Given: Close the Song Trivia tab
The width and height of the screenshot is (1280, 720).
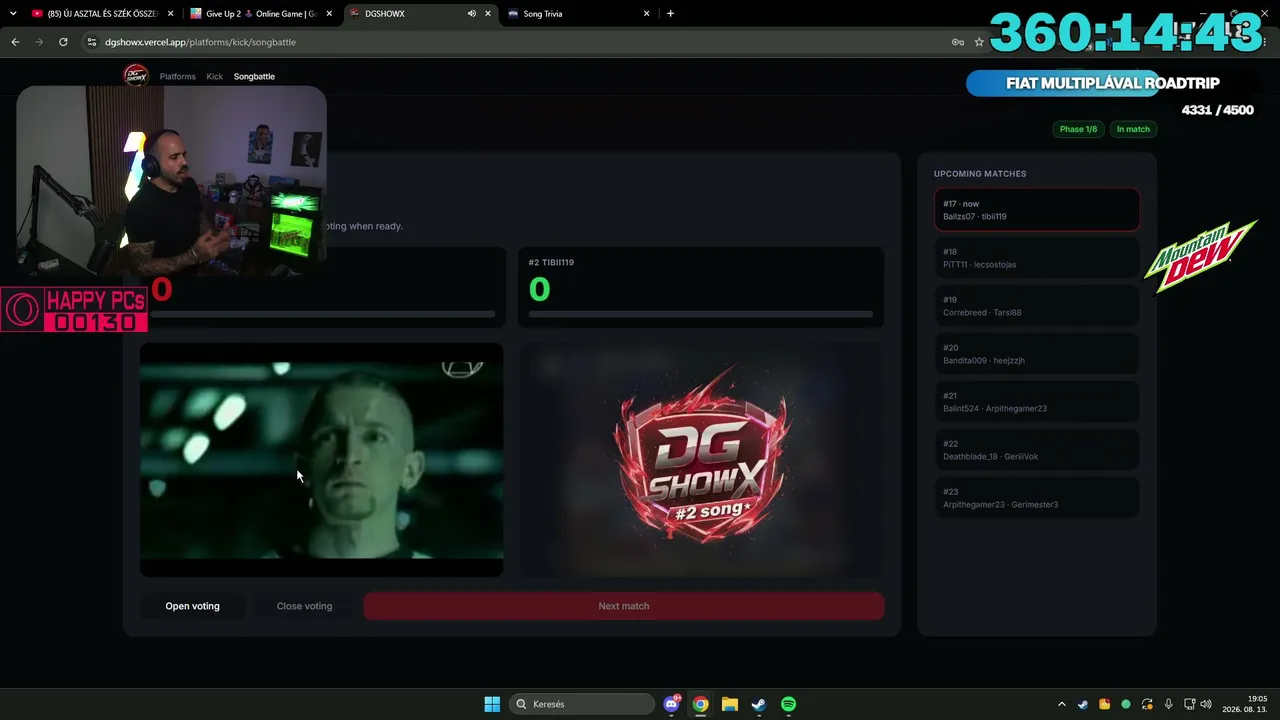Looking at the screenshot, I should point(647,14).
